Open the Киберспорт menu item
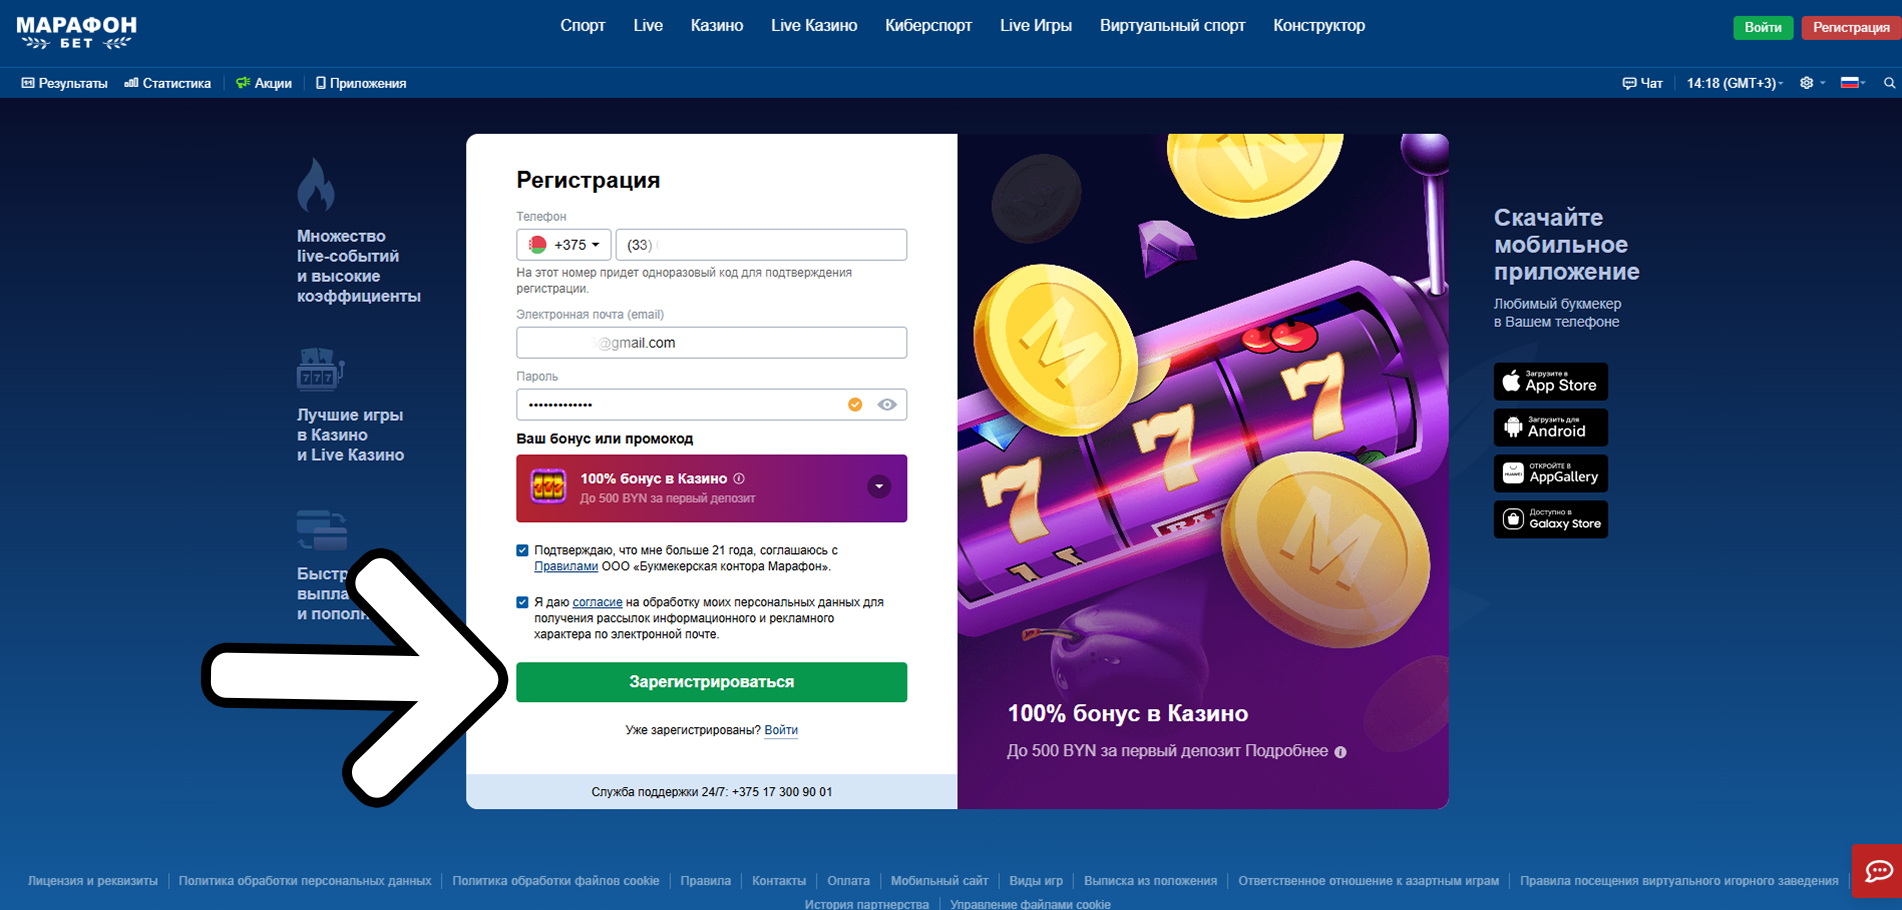The height and width of the screenshot is (910, 1902). pos(928,26)
